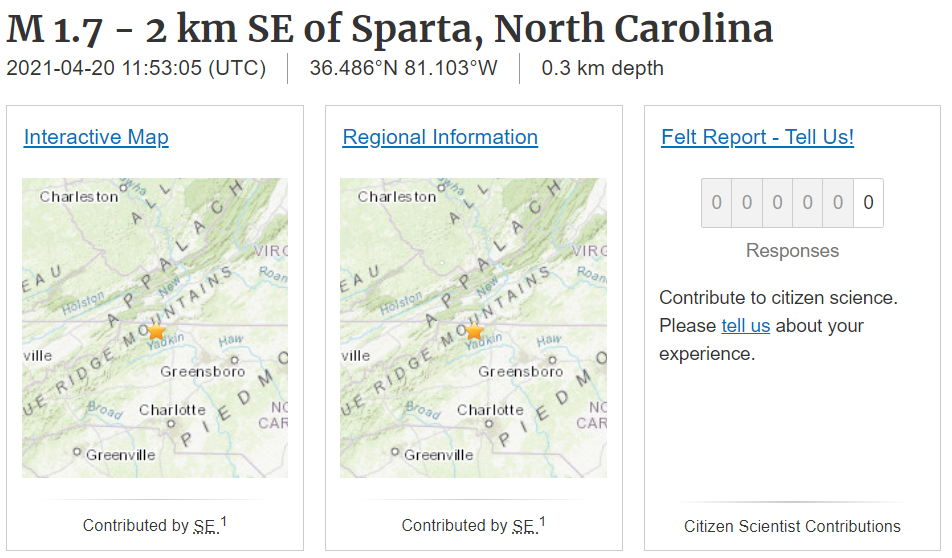Click Greenville city marker on Interactive Map
Image resolution: width=952 pixels, height=558 pixels.
[77, 452]
